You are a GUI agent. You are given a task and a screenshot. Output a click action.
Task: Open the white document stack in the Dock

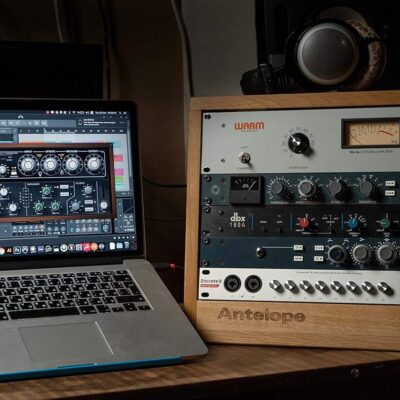coord(112,246)
